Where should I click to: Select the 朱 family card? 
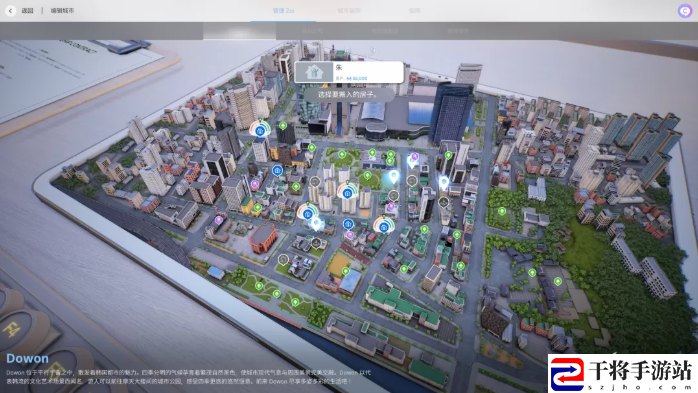point(349,72)
